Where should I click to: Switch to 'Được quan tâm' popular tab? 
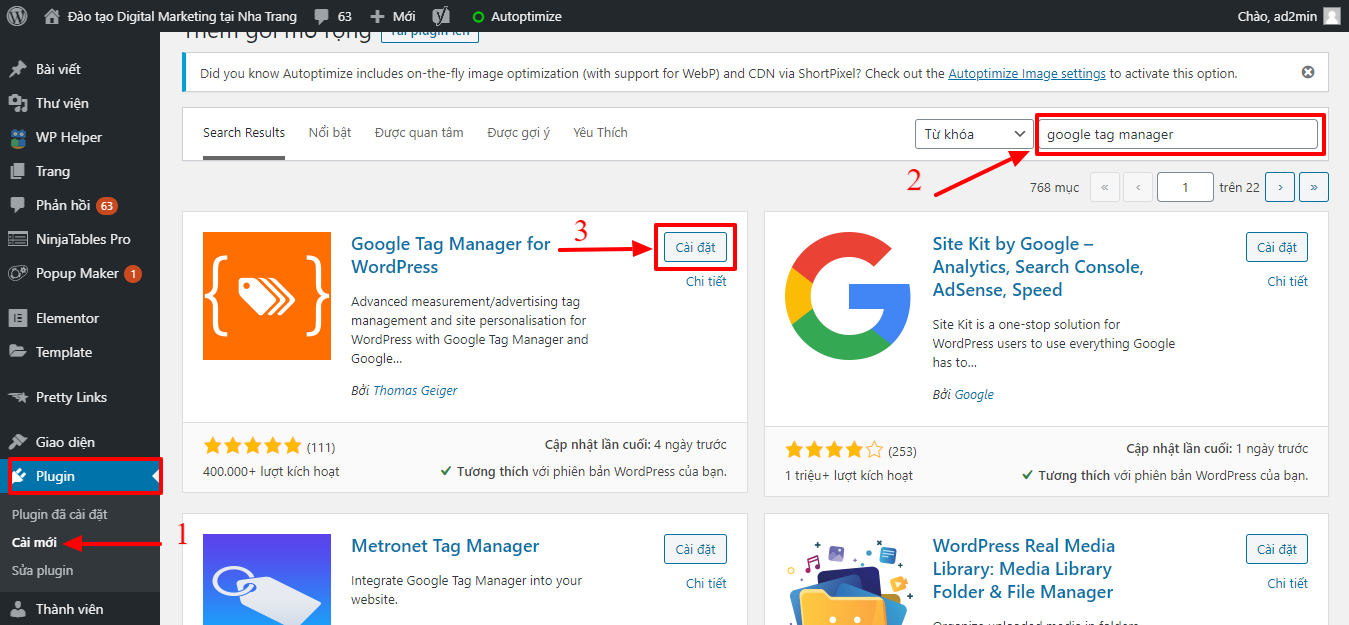pyautogui.click(x=419, y=133)
